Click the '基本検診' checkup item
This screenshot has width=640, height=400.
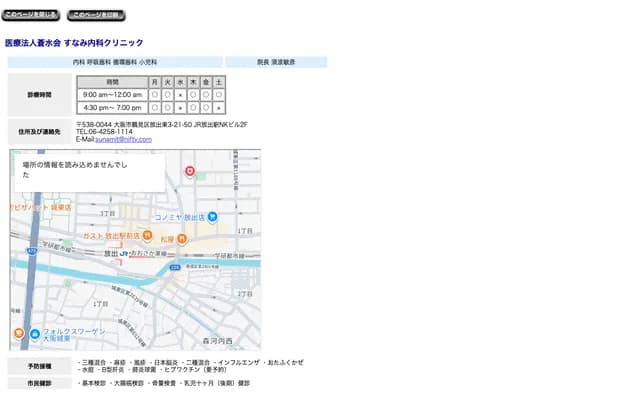pos(94,383)
